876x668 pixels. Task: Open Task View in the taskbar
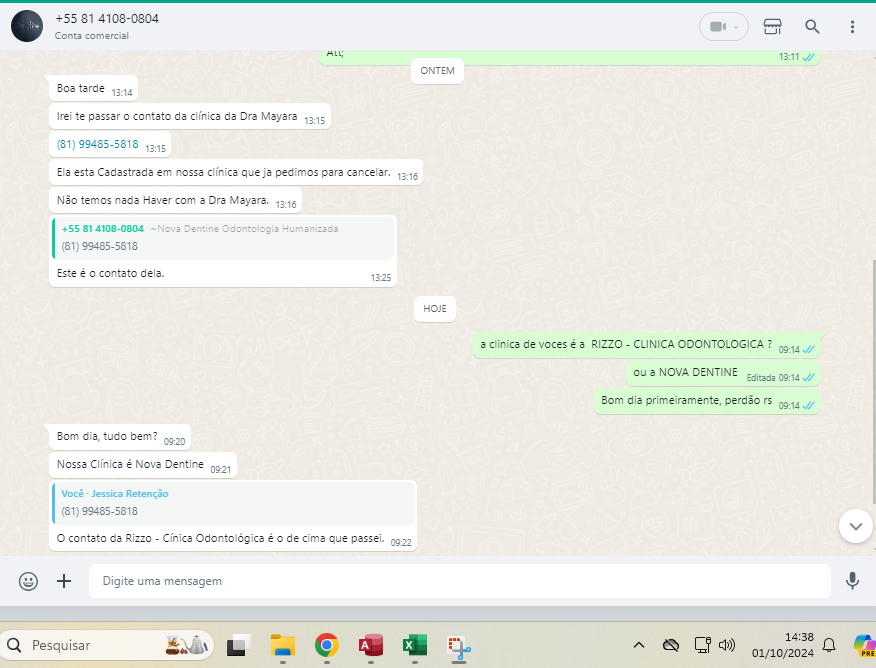[x=239, y=646]
